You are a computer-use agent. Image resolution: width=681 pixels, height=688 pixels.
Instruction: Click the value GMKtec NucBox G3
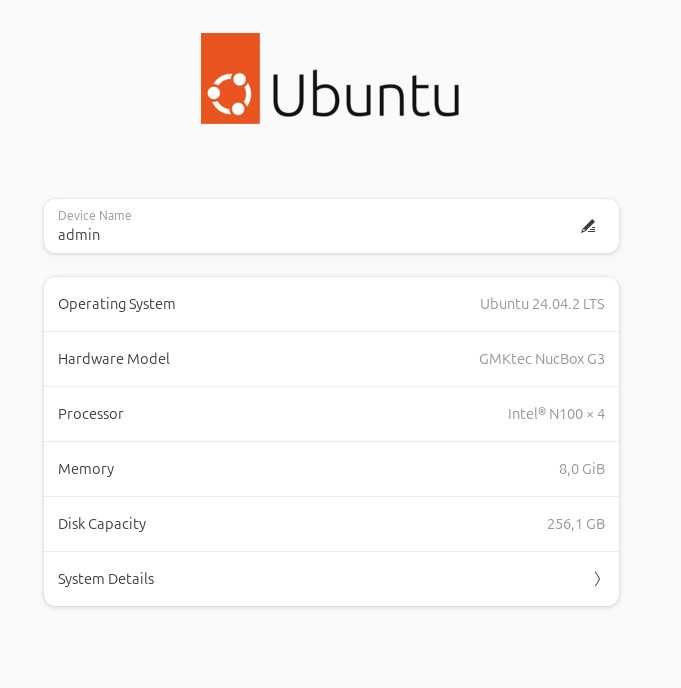542,359
